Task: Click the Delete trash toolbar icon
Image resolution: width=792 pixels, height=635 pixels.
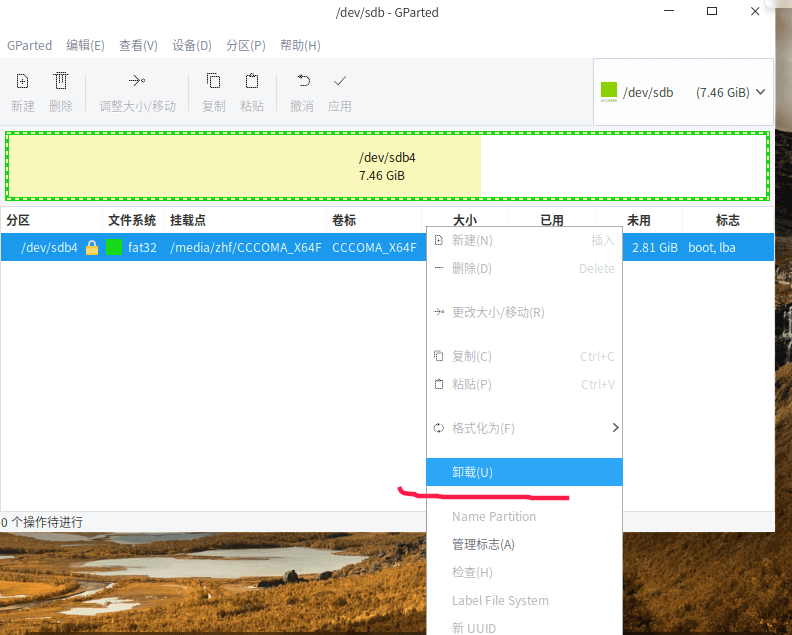Action: (61, 82)
